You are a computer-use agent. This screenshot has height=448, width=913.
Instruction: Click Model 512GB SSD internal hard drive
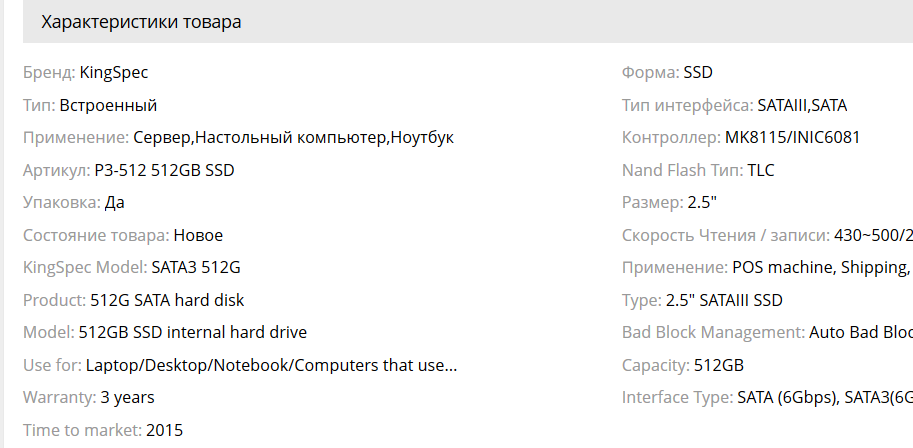[193, 332]
